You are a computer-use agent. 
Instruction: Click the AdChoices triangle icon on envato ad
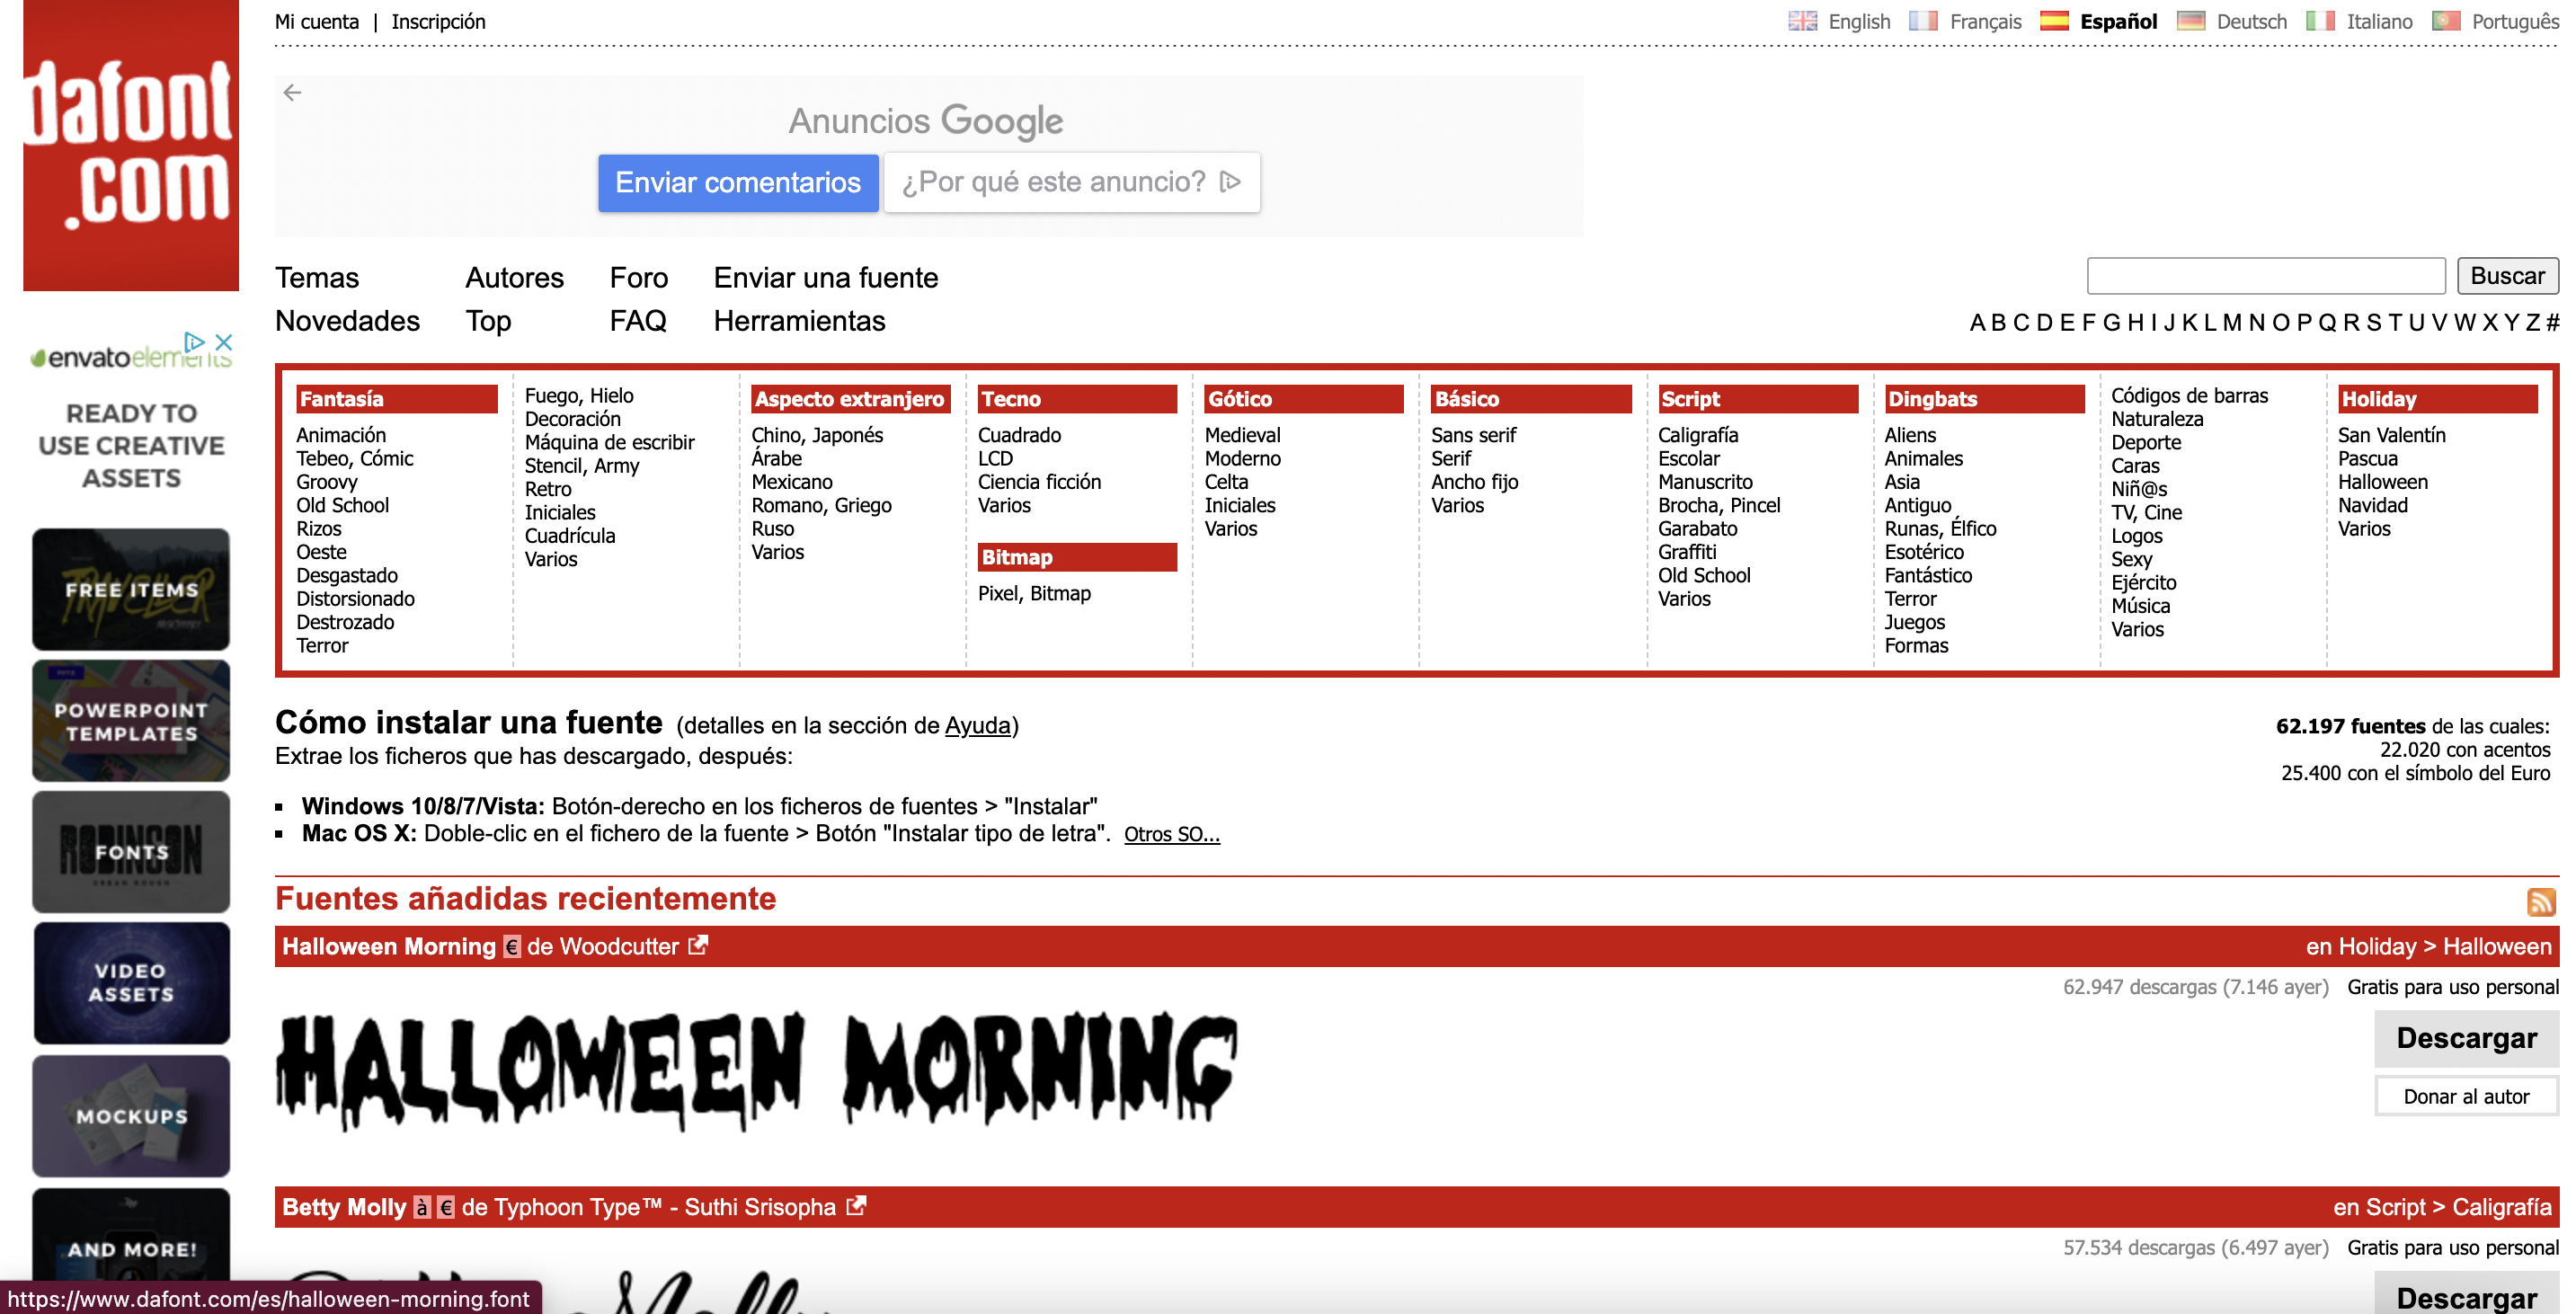pyautogui.click(x=195, y=342)
